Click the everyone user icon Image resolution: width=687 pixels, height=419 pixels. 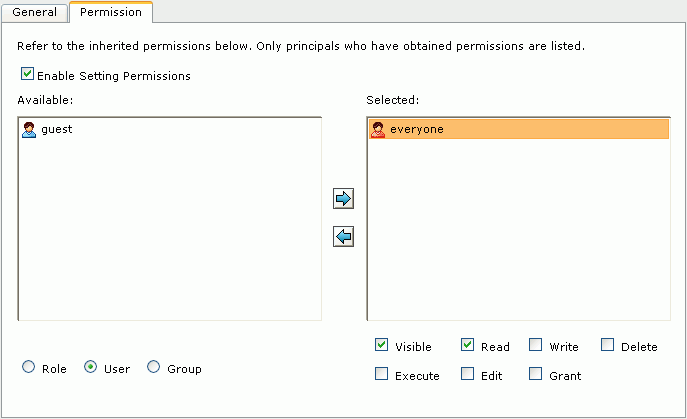(378, 130)
